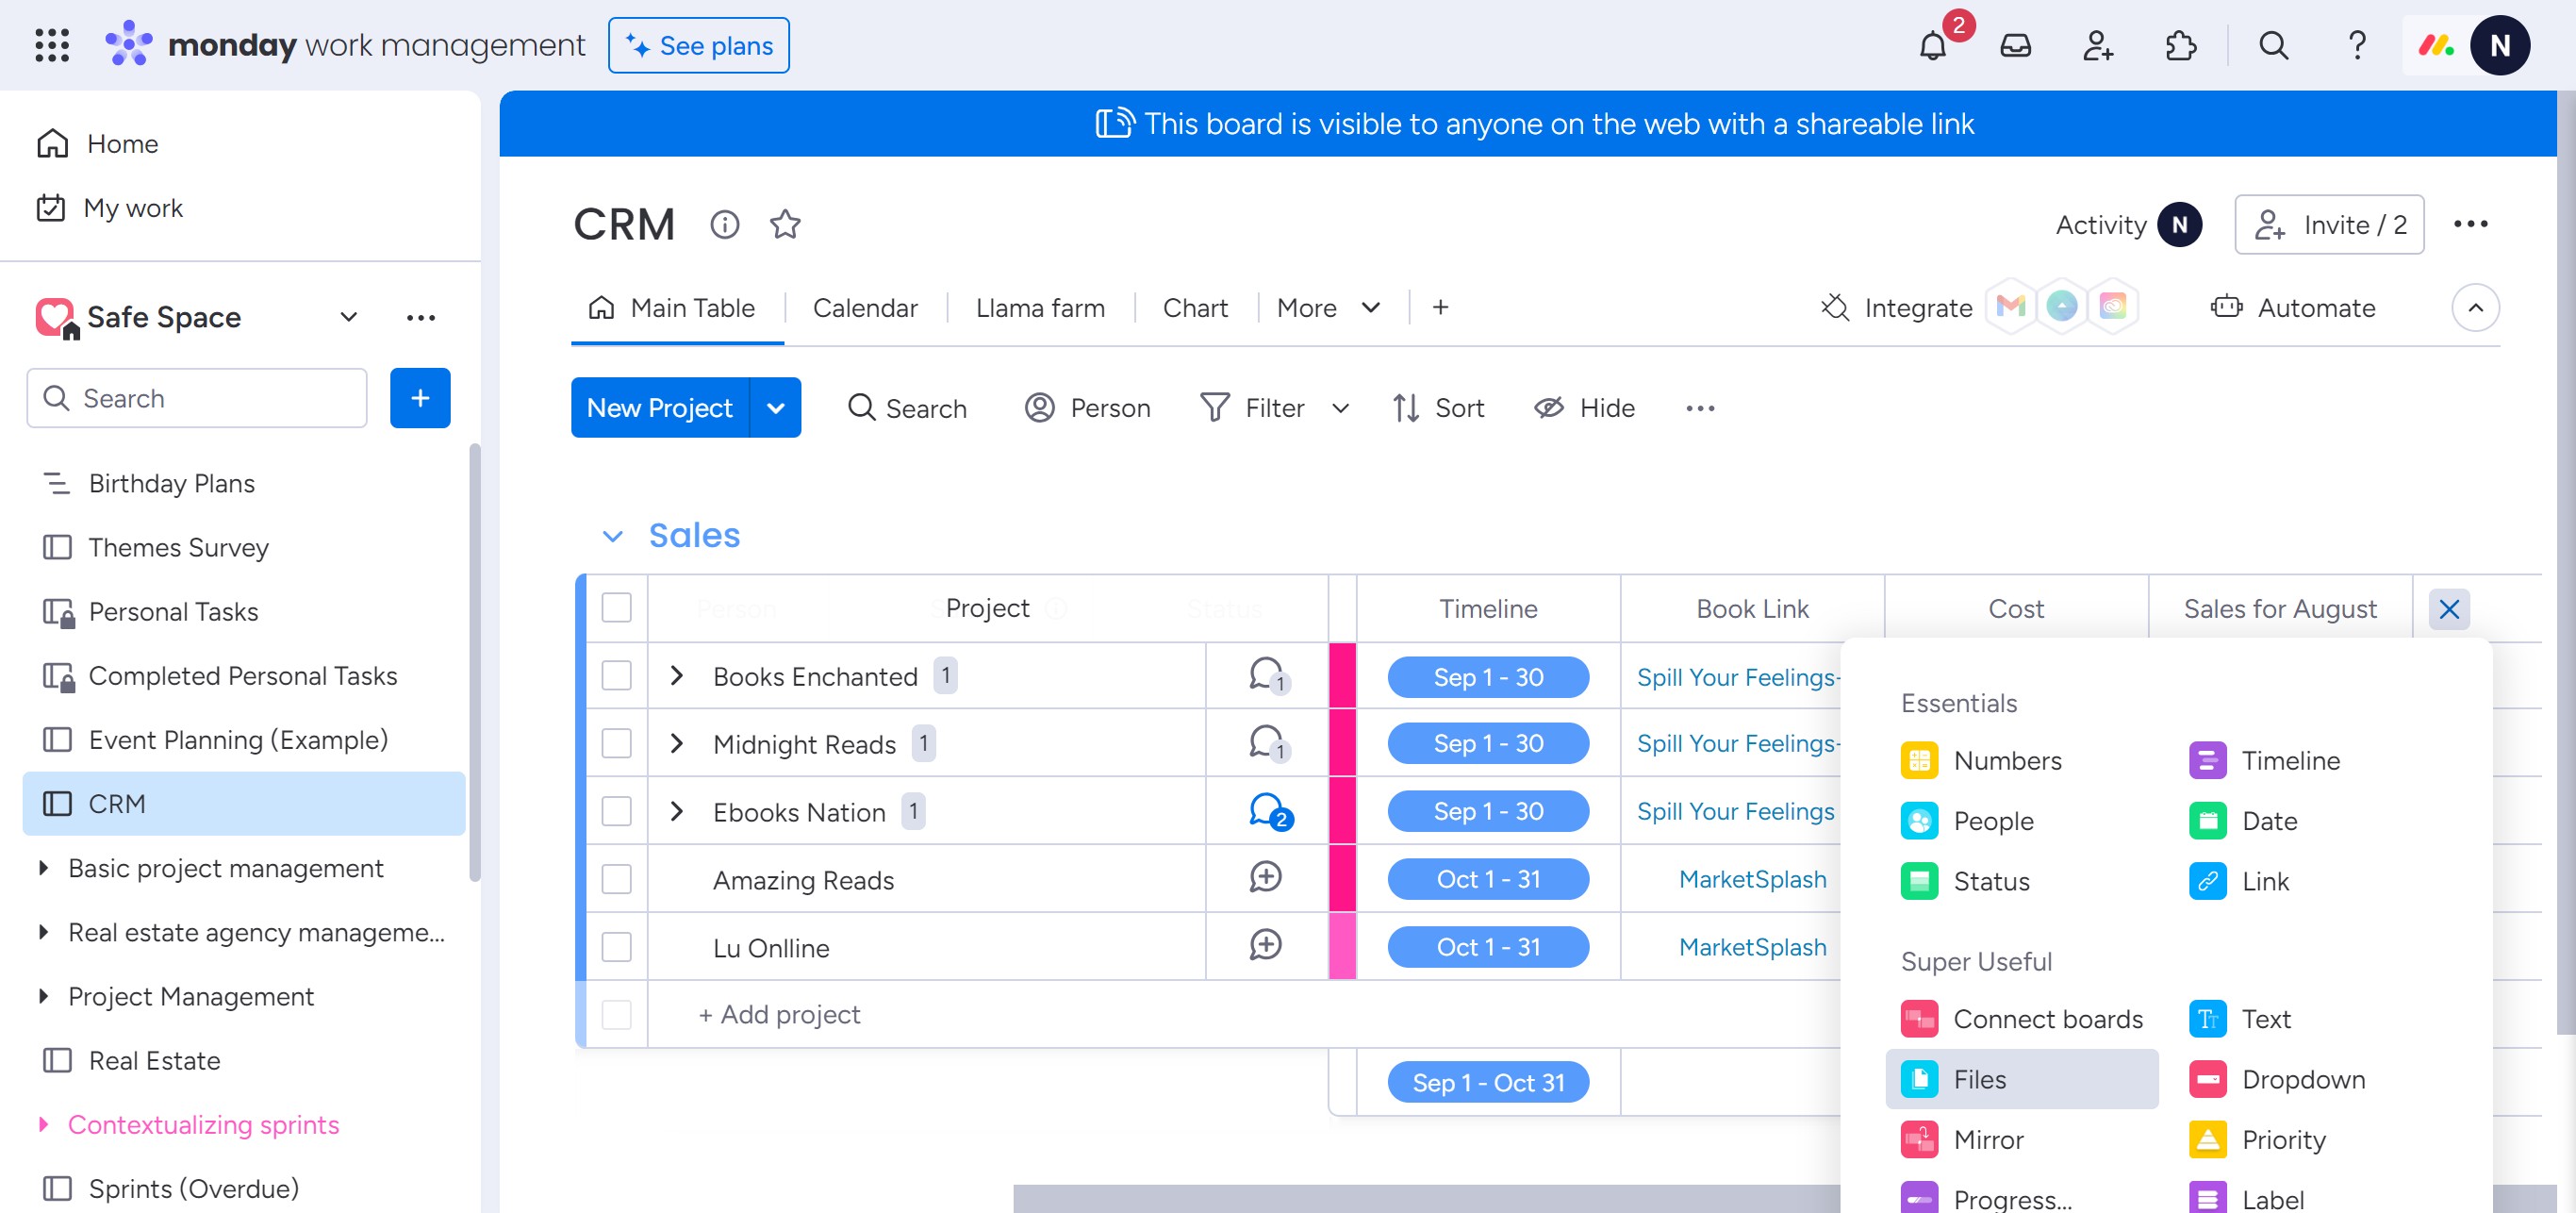Open the notifications bell icon
The height and width of the screenshot is (1213, 2576).
1932,46
